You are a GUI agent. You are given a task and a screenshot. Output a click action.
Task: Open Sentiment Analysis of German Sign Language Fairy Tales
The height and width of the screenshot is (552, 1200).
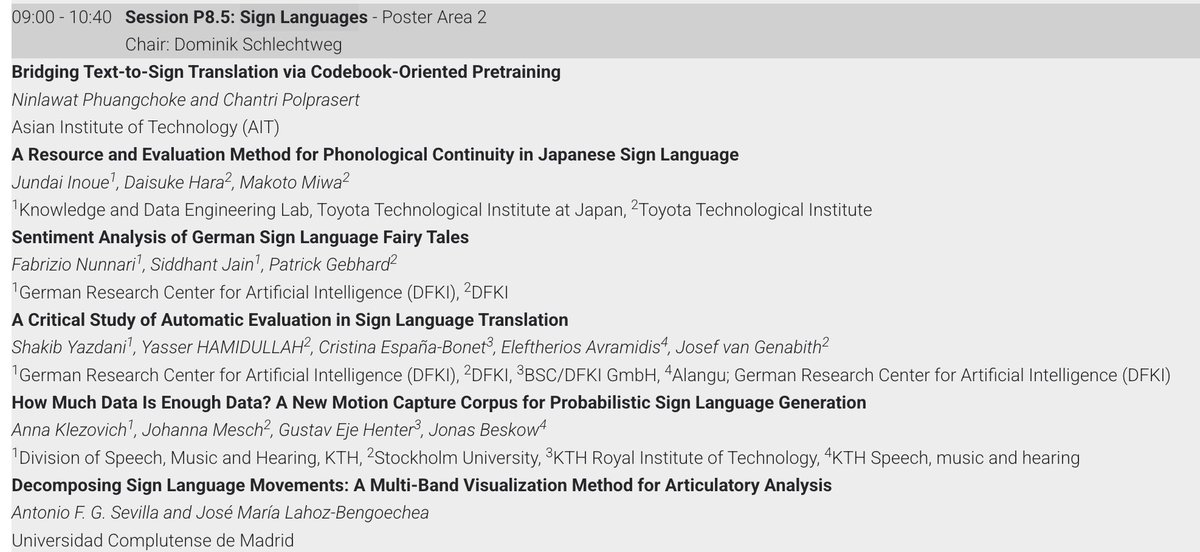(x=240, y=237)
